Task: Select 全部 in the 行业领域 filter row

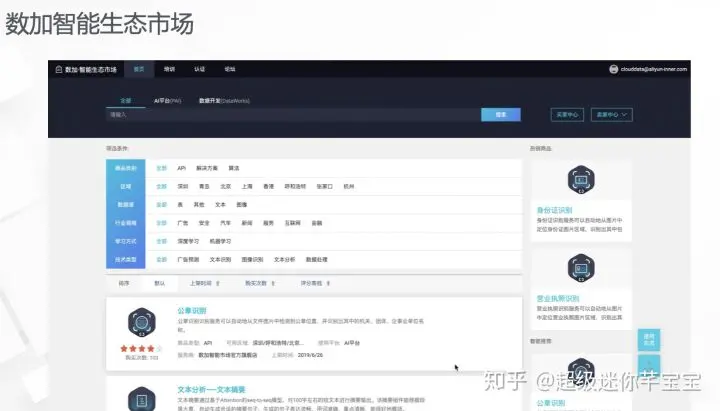Action: (161, 223)
